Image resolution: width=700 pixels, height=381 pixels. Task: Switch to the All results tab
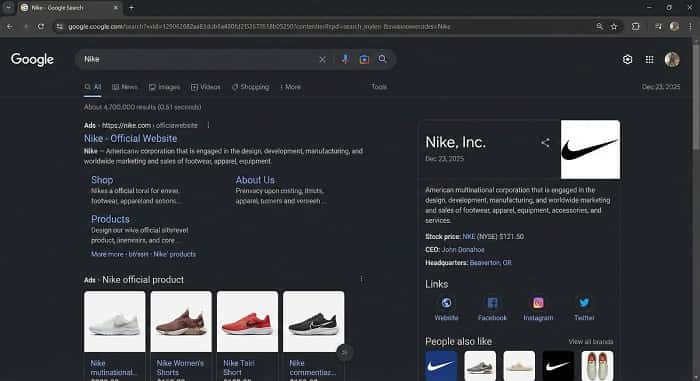tap(93, 87)
